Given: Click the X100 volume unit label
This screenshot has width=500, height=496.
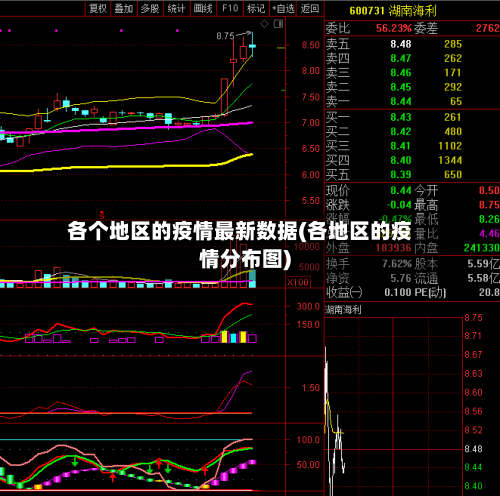Looking at the screenshot, I should pyautogui.click(x=298, y=282).
